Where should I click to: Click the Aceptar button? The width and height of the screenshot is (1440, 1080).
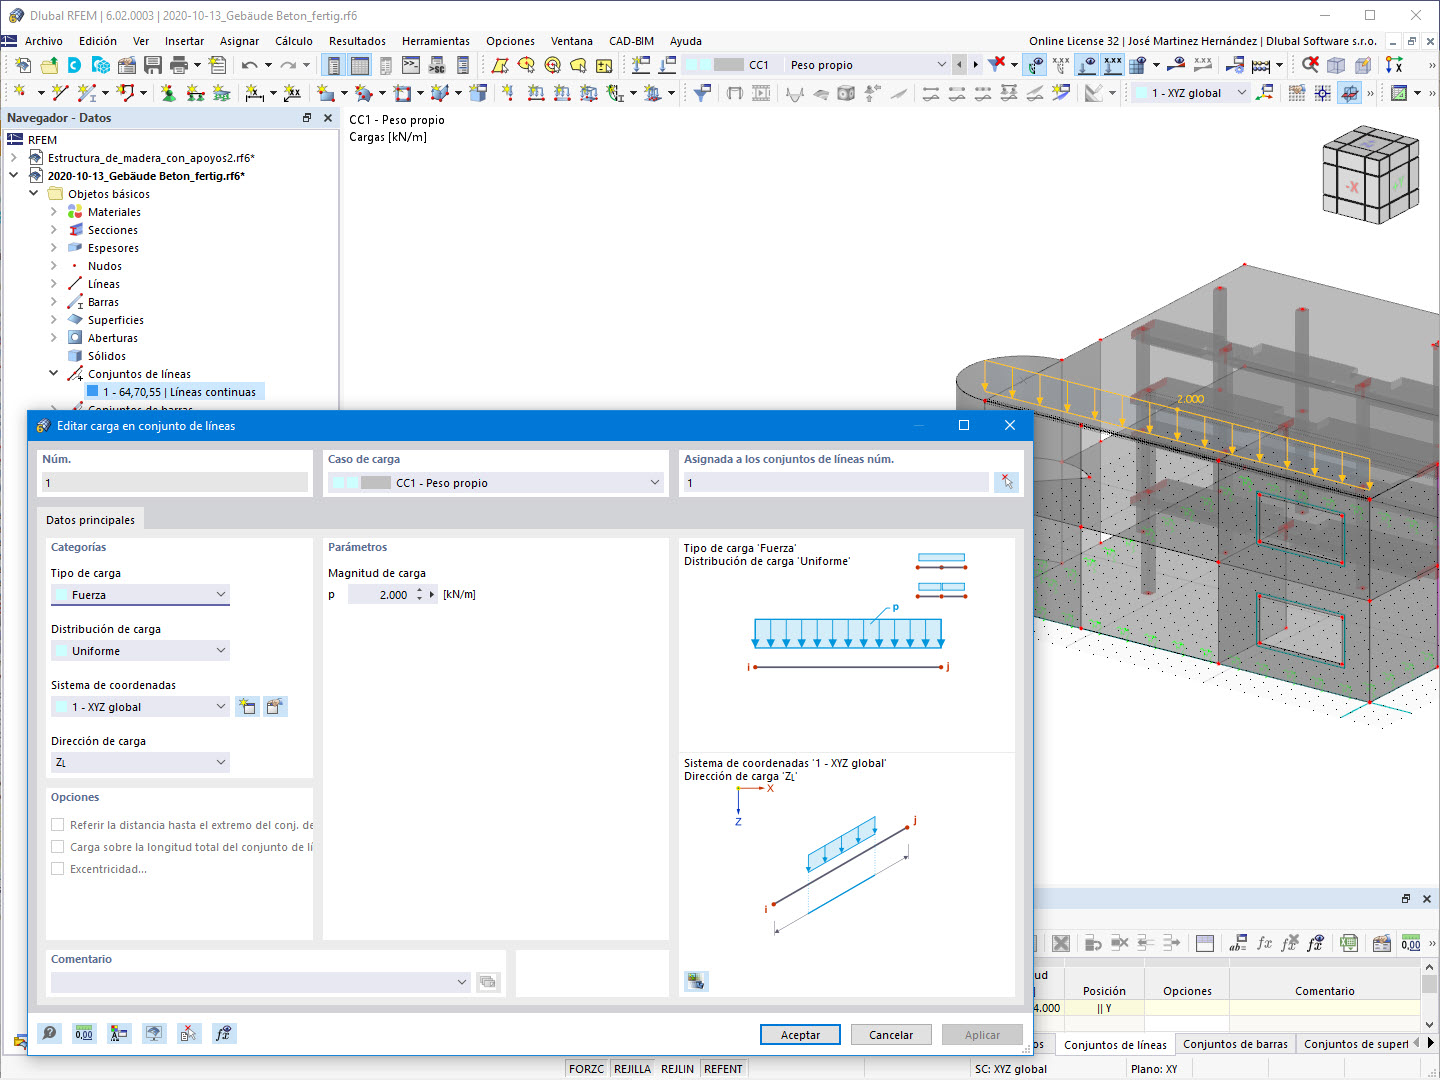(x=800, y=1035)
